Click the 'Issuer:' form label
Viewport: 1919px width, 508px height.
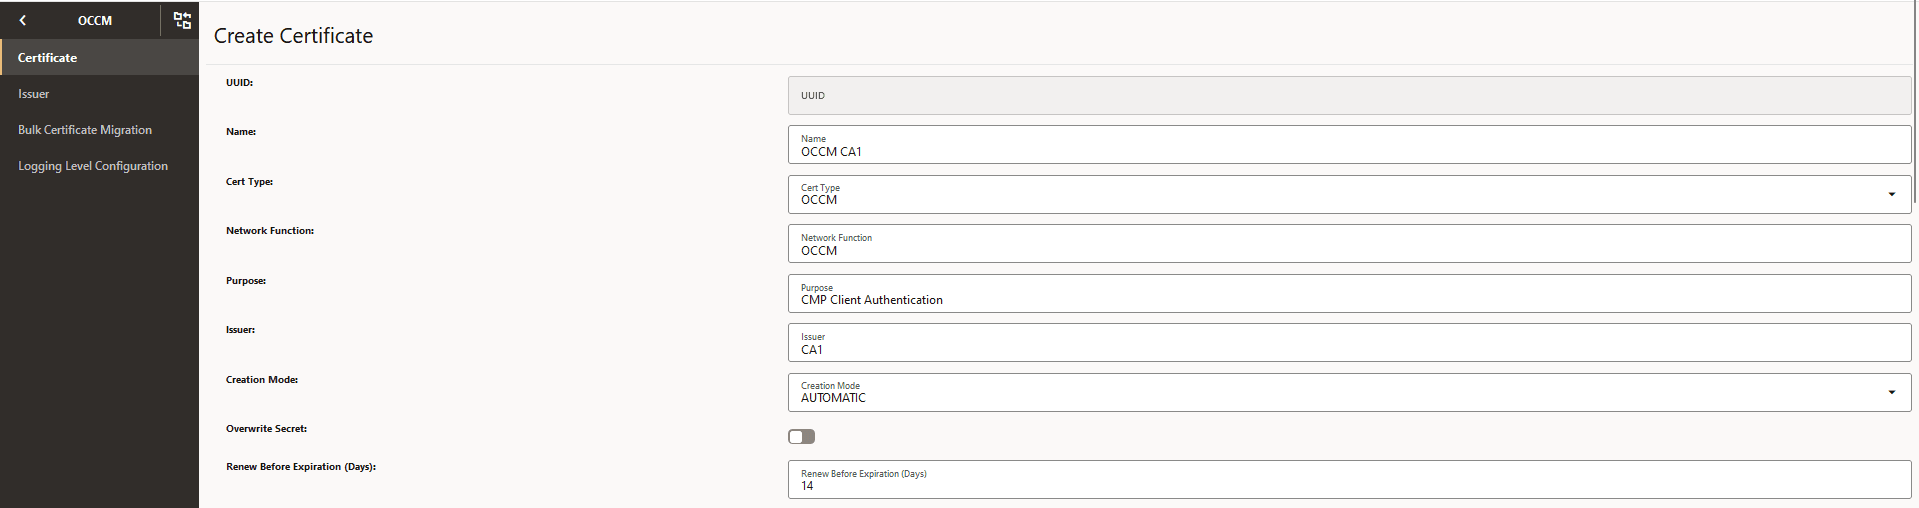pos(240,330)
